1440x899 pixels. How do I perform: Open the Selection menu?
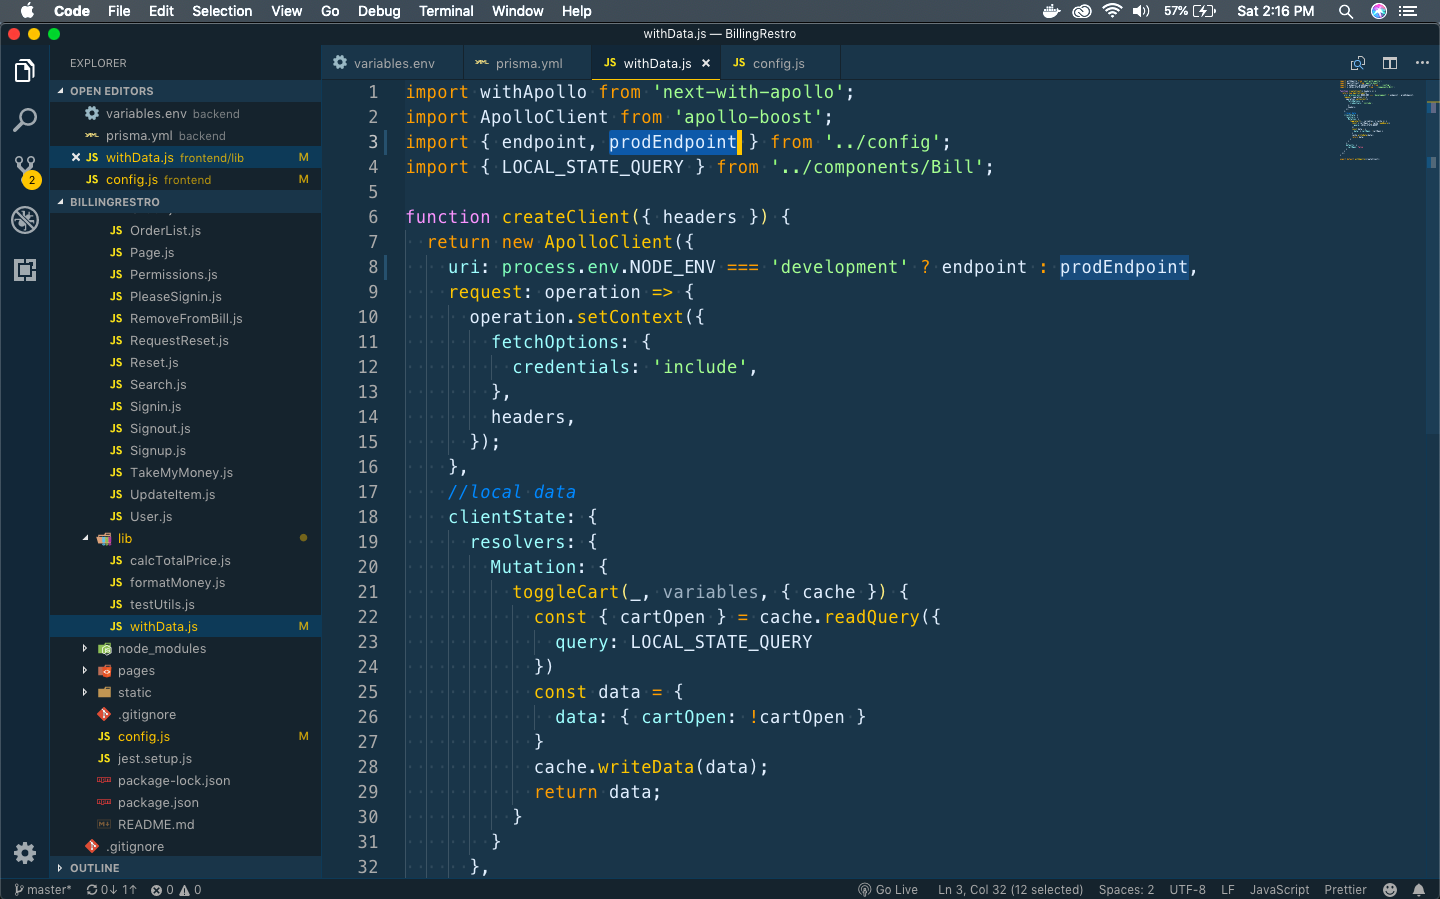[x=222, y=11]
